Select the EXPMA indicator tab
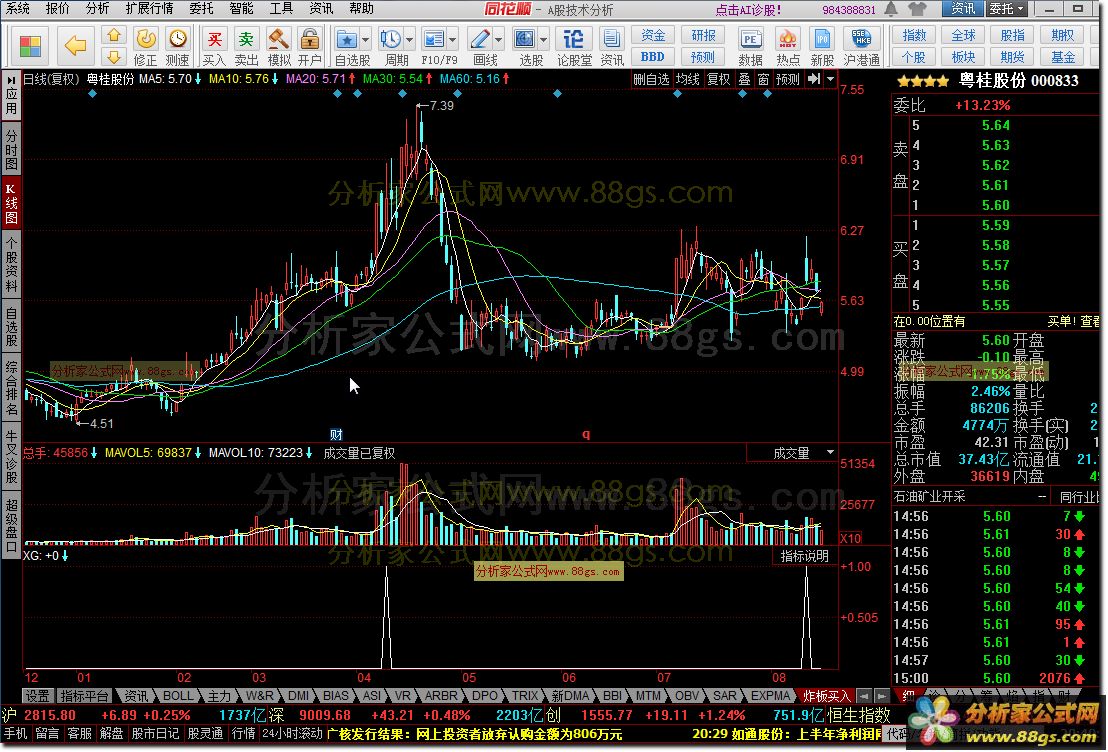The height and width of the screenshot is (752, 1108). (770, 696)
